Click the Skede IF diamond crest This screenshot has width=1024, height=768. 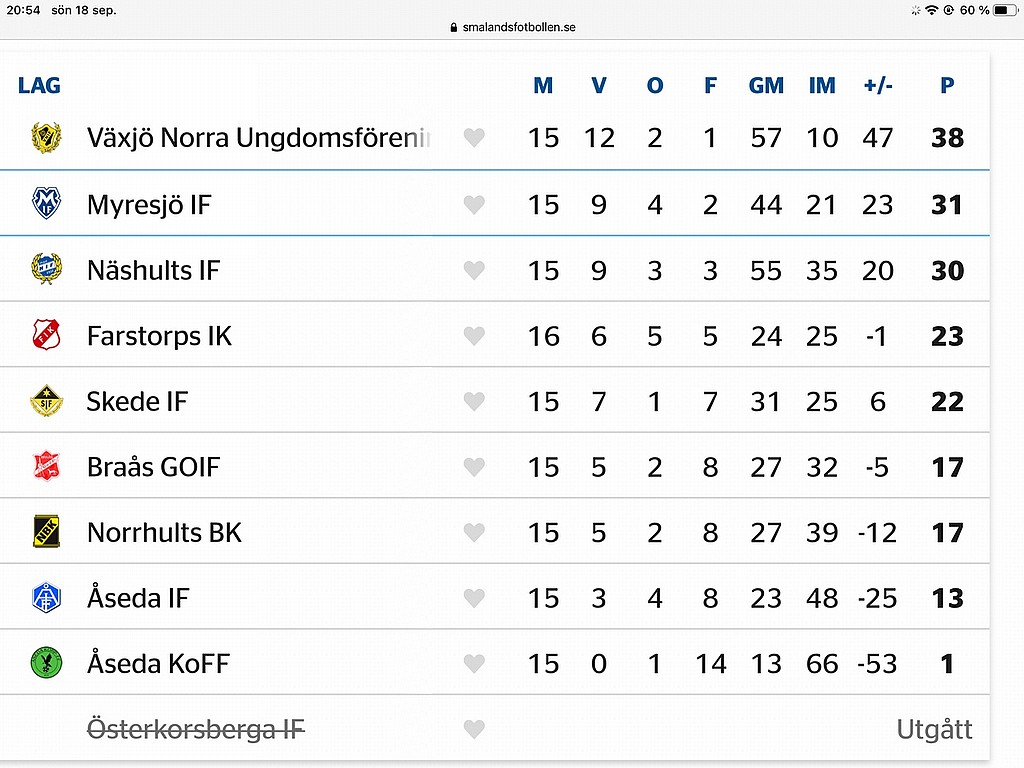[46, 400]
